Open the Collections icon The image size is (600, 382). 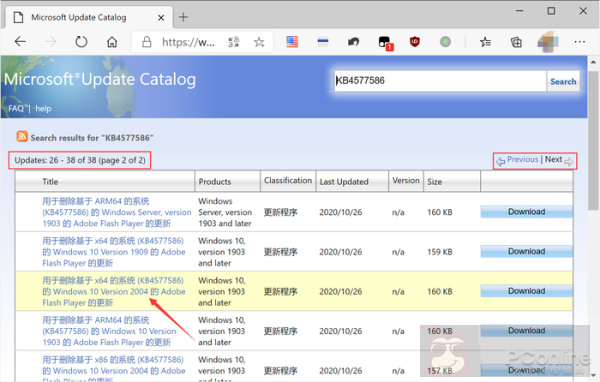[x=516, y=42]
